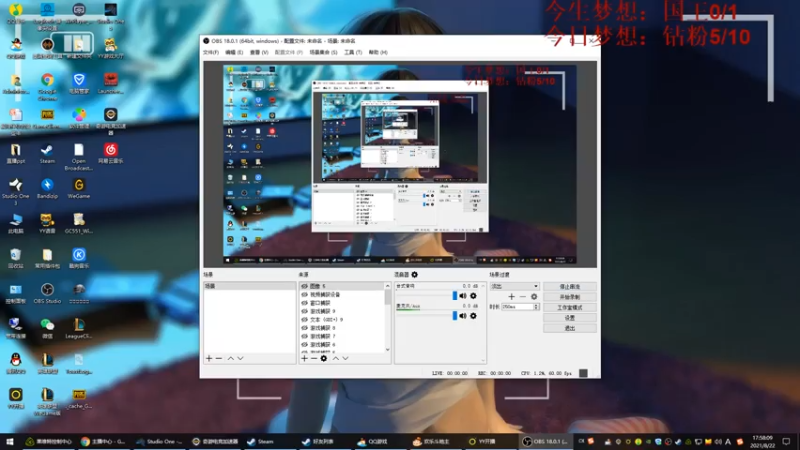This screenshot has height=450, width=800.
Task: Select the 场景 entry in scenes list
Action: (249, 286)
